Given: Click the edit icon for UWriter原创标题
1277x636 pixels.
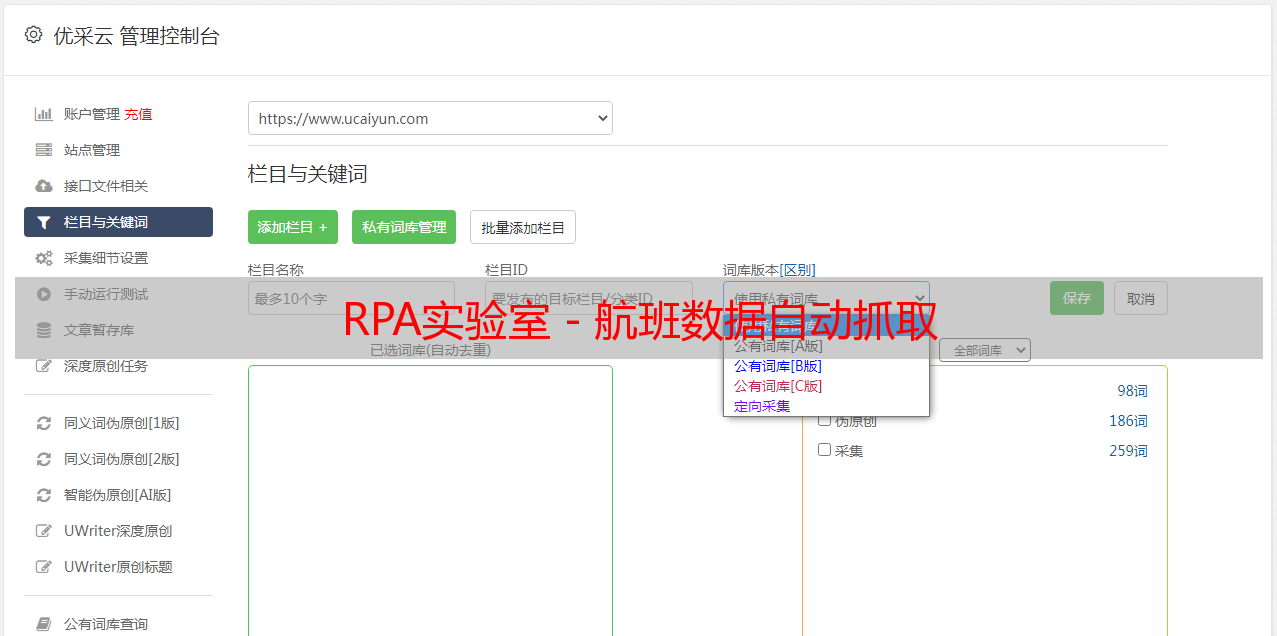Looking at the screenshot, I should coord(44,567).
